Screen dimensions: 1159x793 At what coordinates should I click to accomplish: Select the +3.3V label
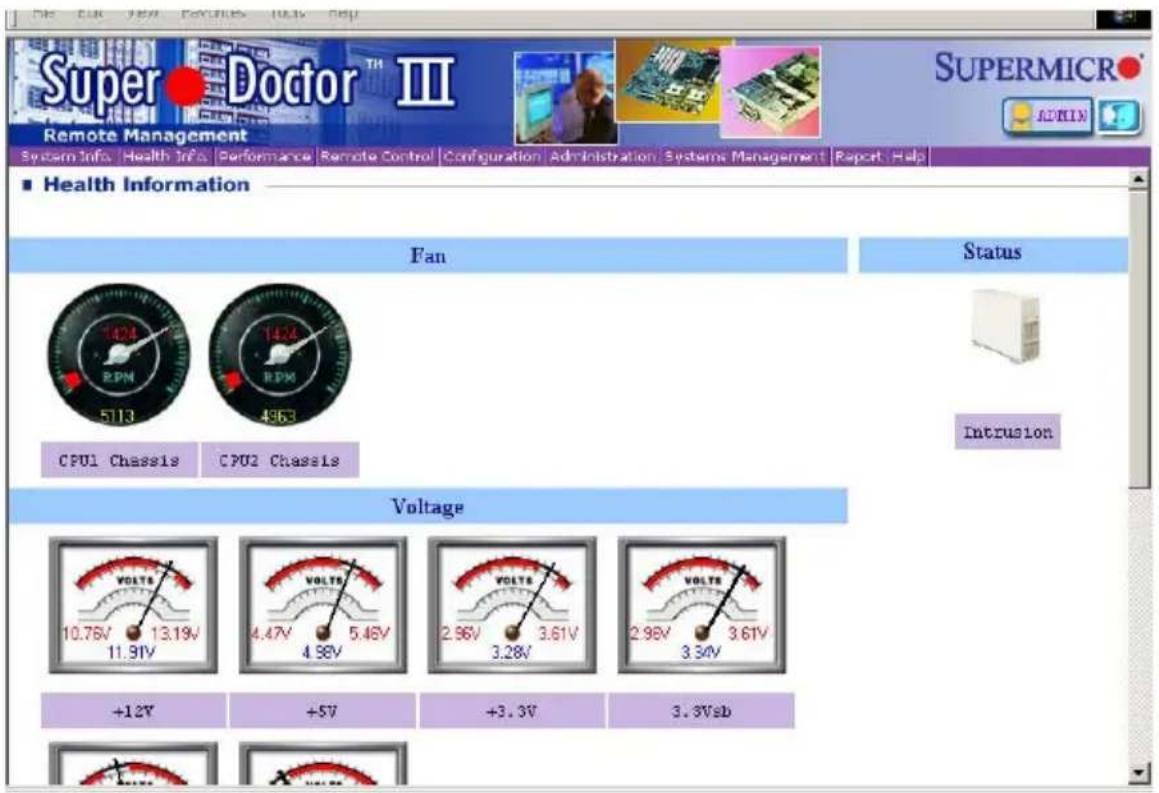pyautogui.click(x=511, y=711)
